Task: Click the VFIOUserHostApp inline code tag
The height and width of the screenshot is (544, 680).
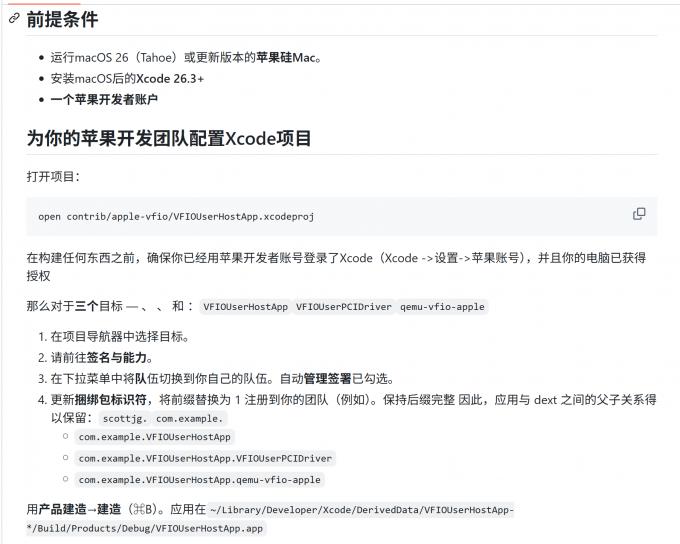Action: [x=245, y=307]
